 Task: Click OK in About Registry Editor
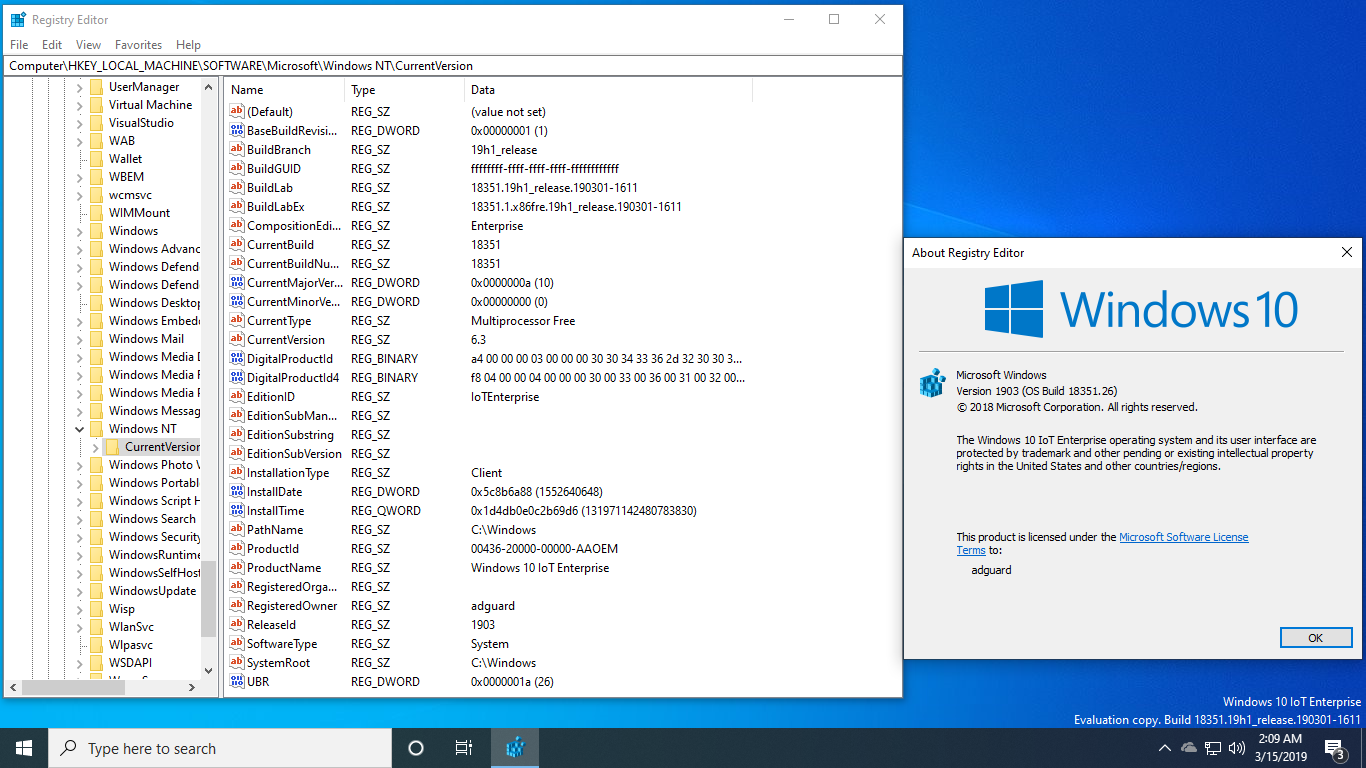coord(1315,637)
